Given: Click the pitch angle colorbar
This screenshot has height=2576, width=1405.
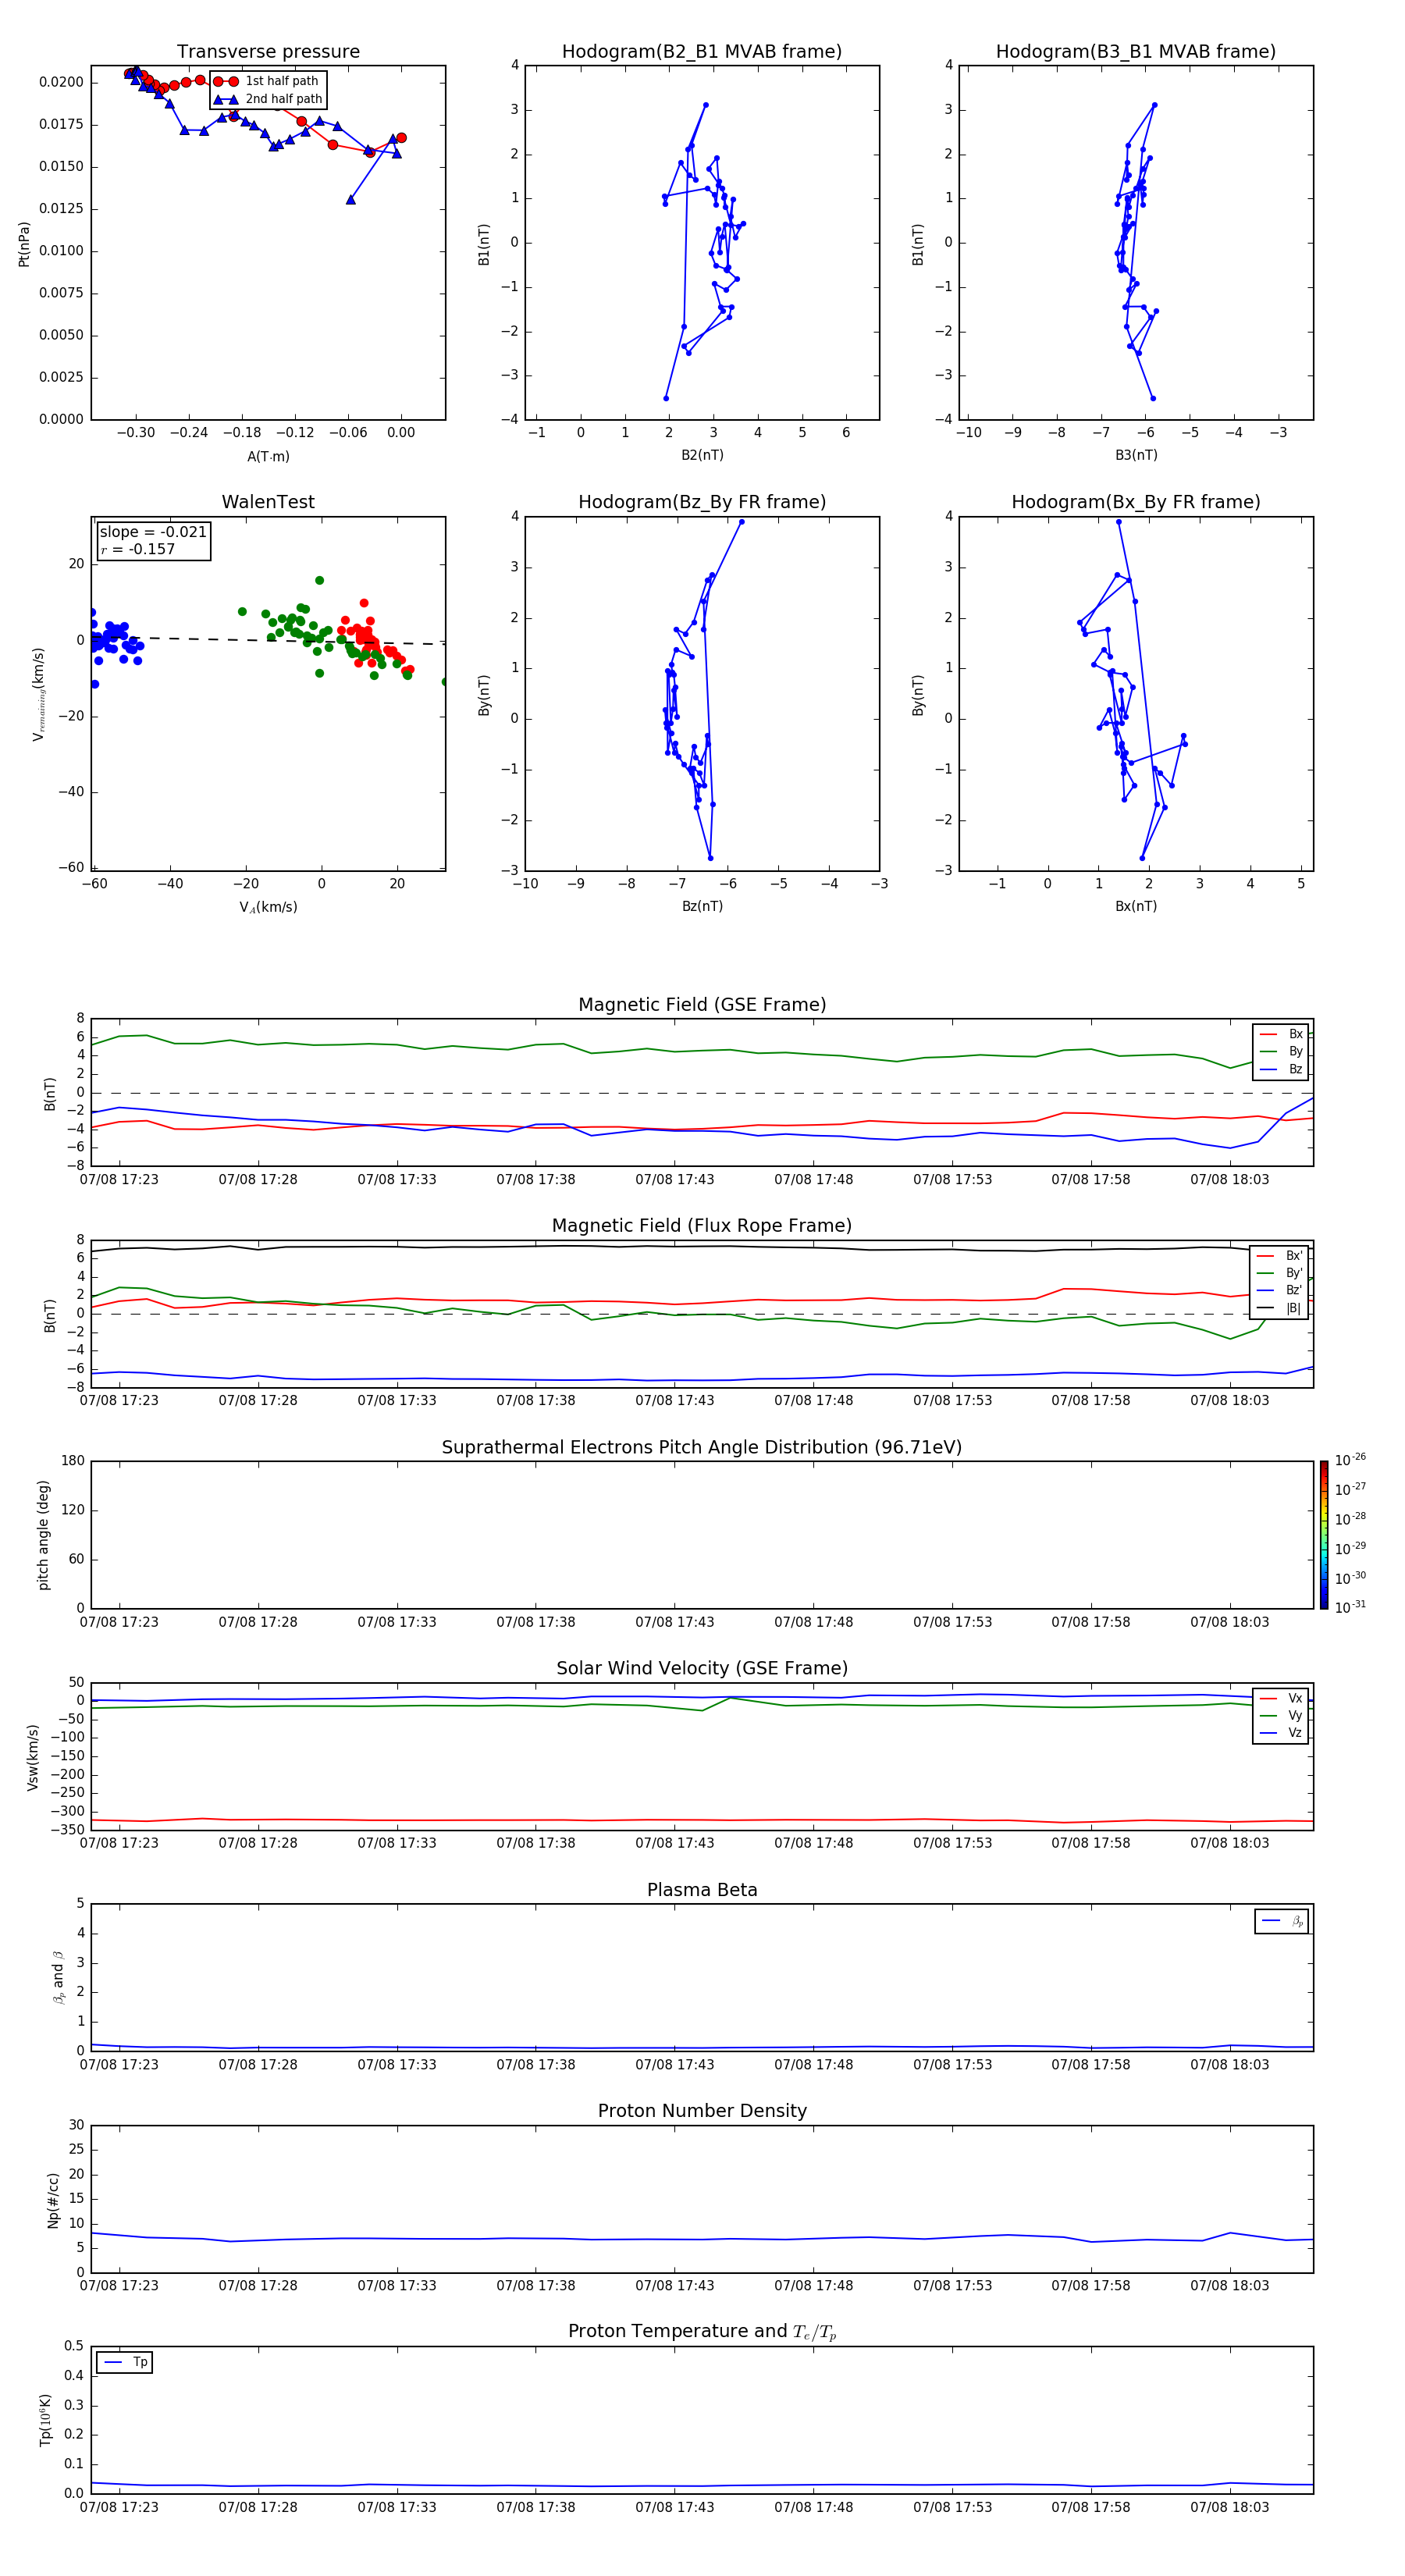Looking at the screenshot, I should pos(1324,1535).
